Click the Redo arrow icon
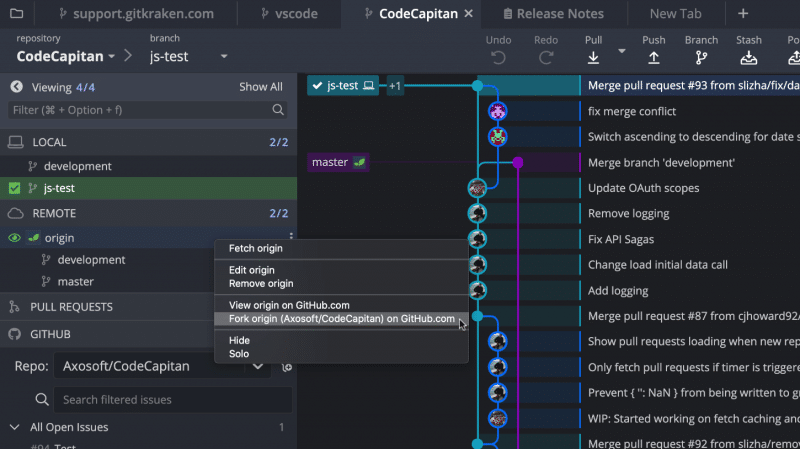Viewport: 800px width, 449px height. (x=546, y=58)
